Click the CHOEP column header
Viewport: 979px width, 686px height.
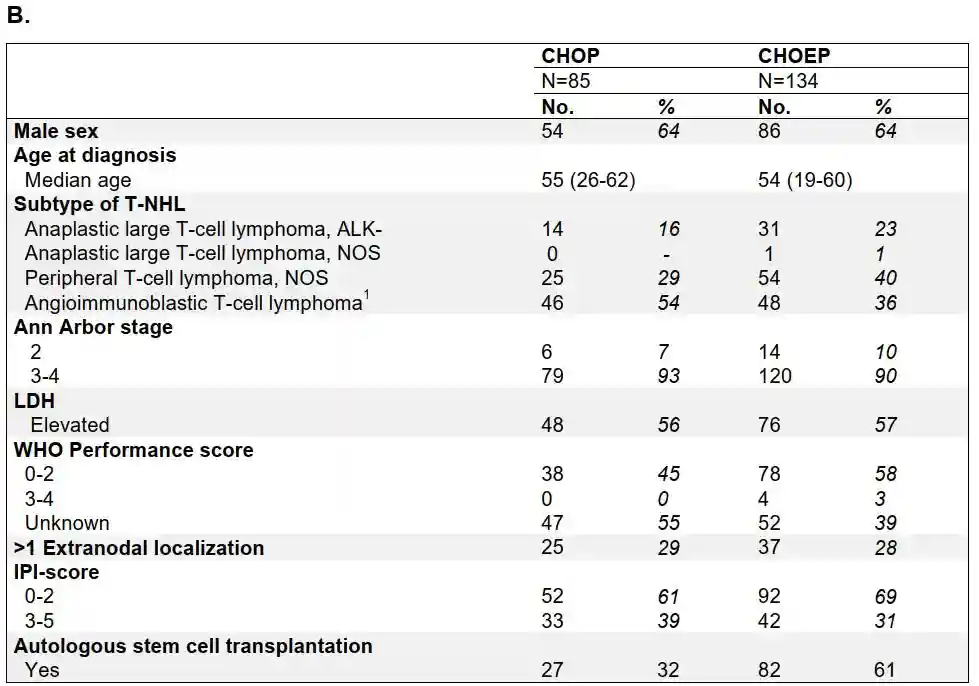pos(794,57)
